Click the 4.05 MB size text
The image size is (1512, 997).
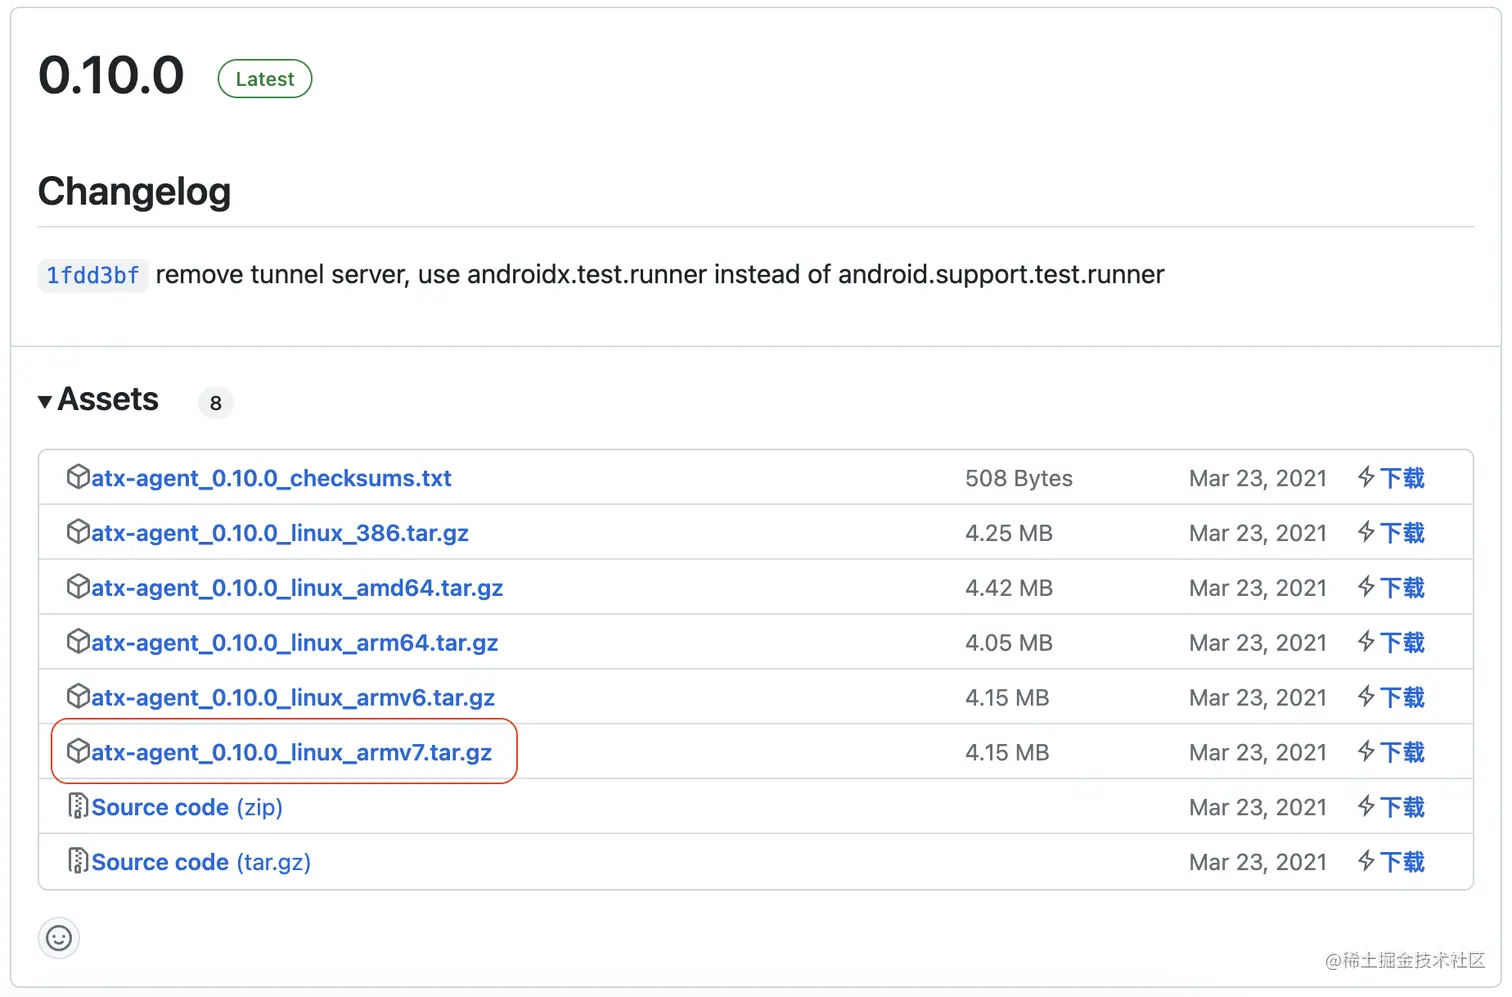tap(1009, 643)
